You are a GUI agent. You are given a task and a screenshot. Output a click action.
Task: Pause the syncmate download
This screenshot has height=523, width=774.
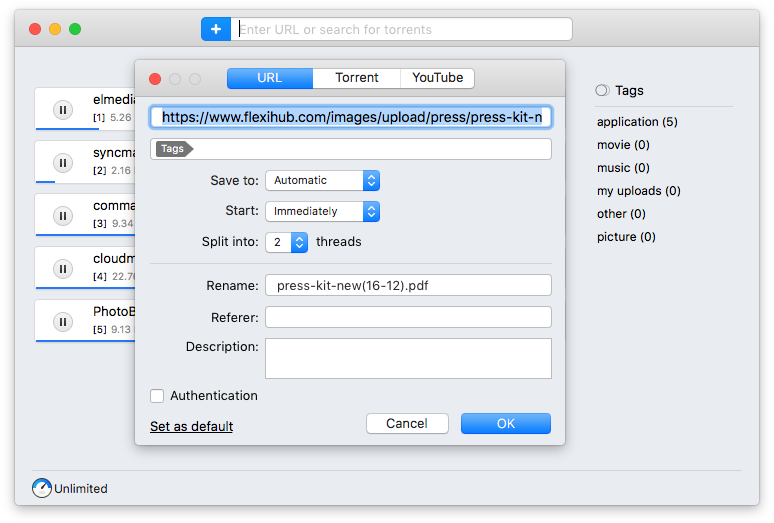click(x=62, y=162)
